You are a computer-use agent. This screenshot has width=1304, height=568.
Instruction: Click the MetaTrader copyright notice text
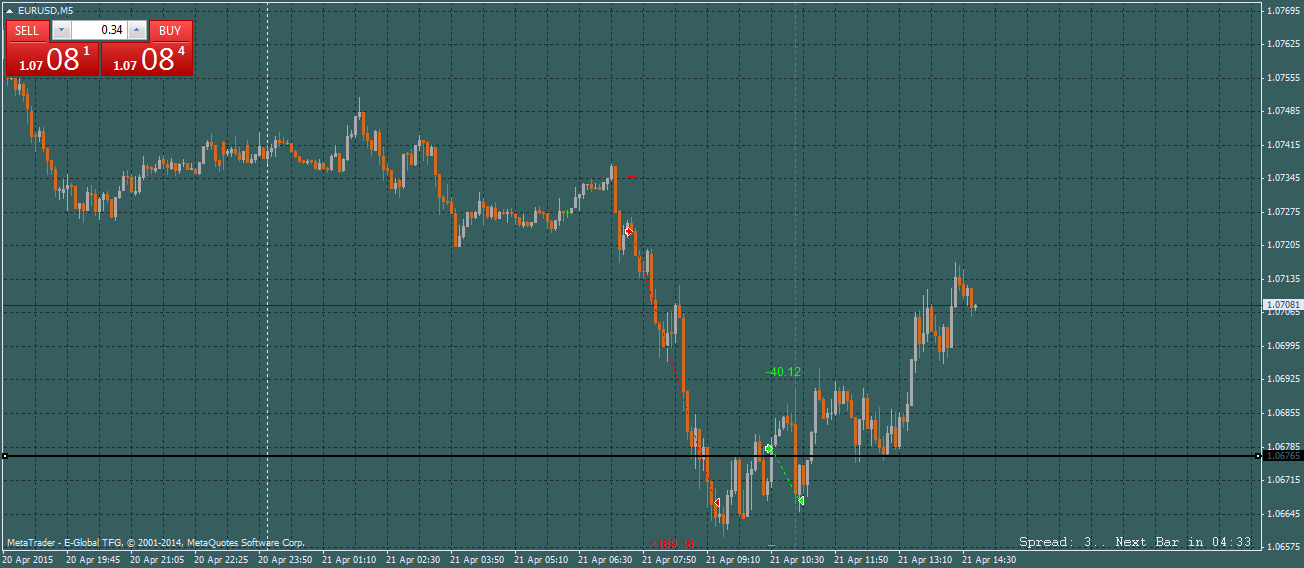(x=155, y=542)
